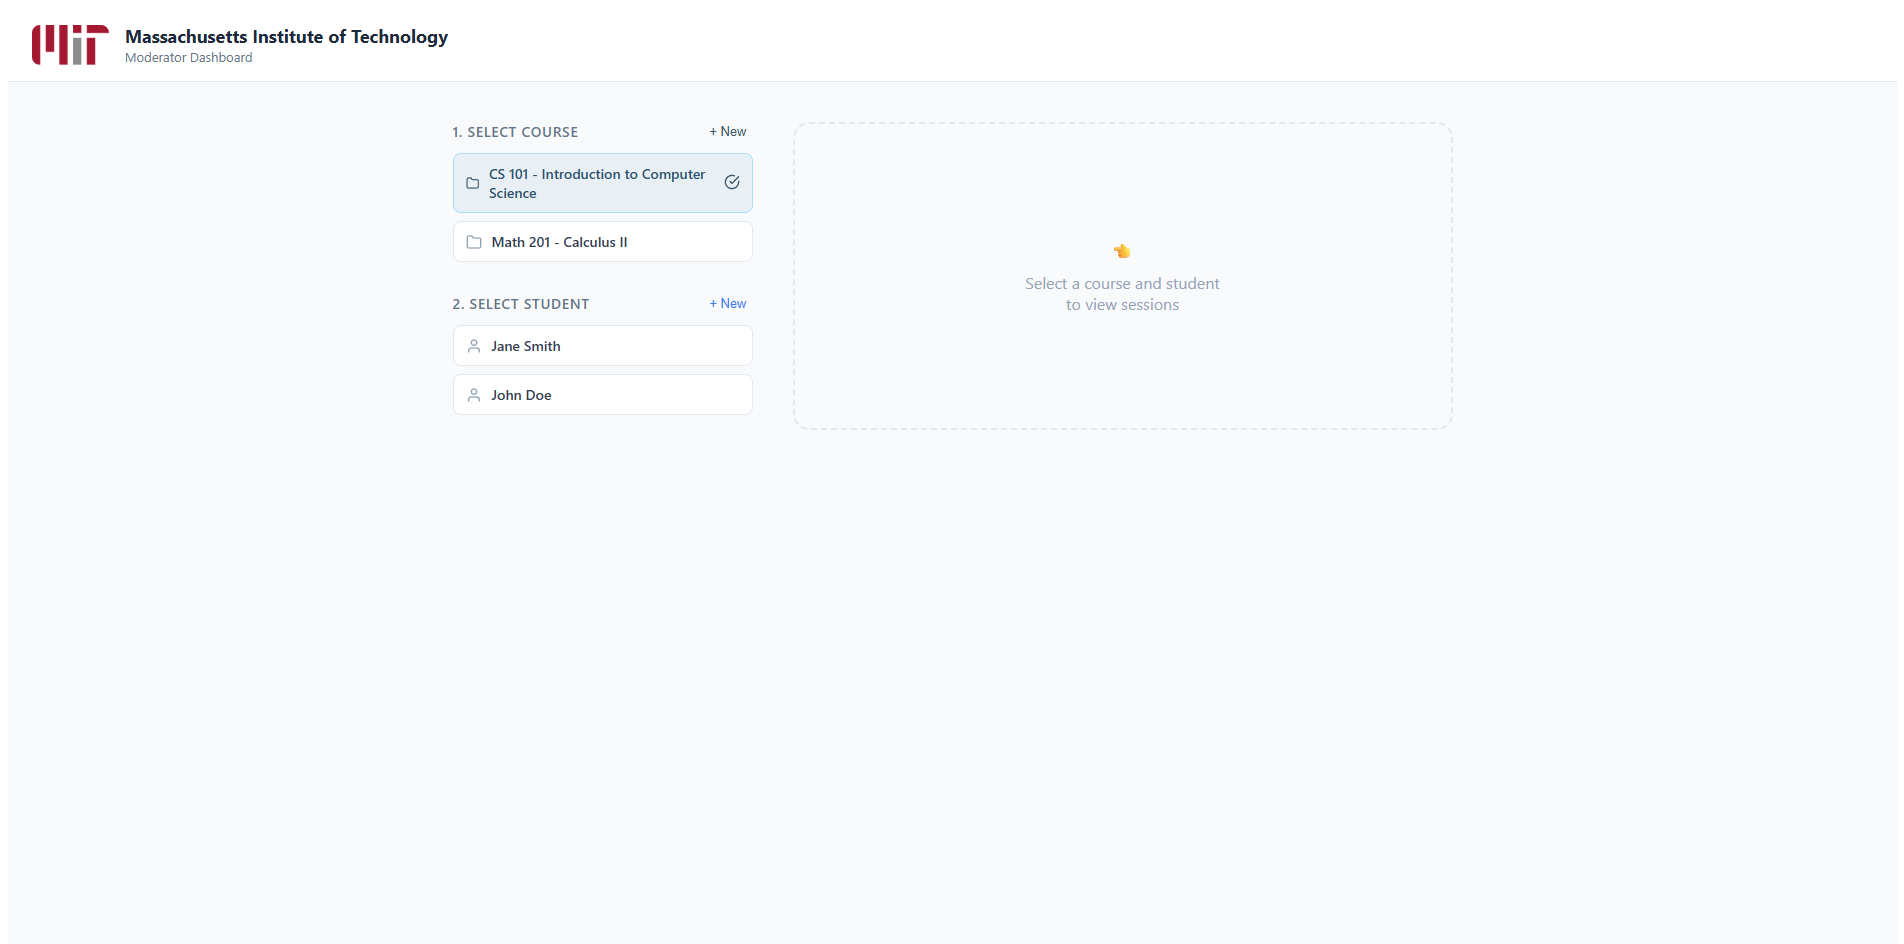Click the CS 101 - Introduction to Computer Science card
1904x944 pixels.
coord(602,183)
